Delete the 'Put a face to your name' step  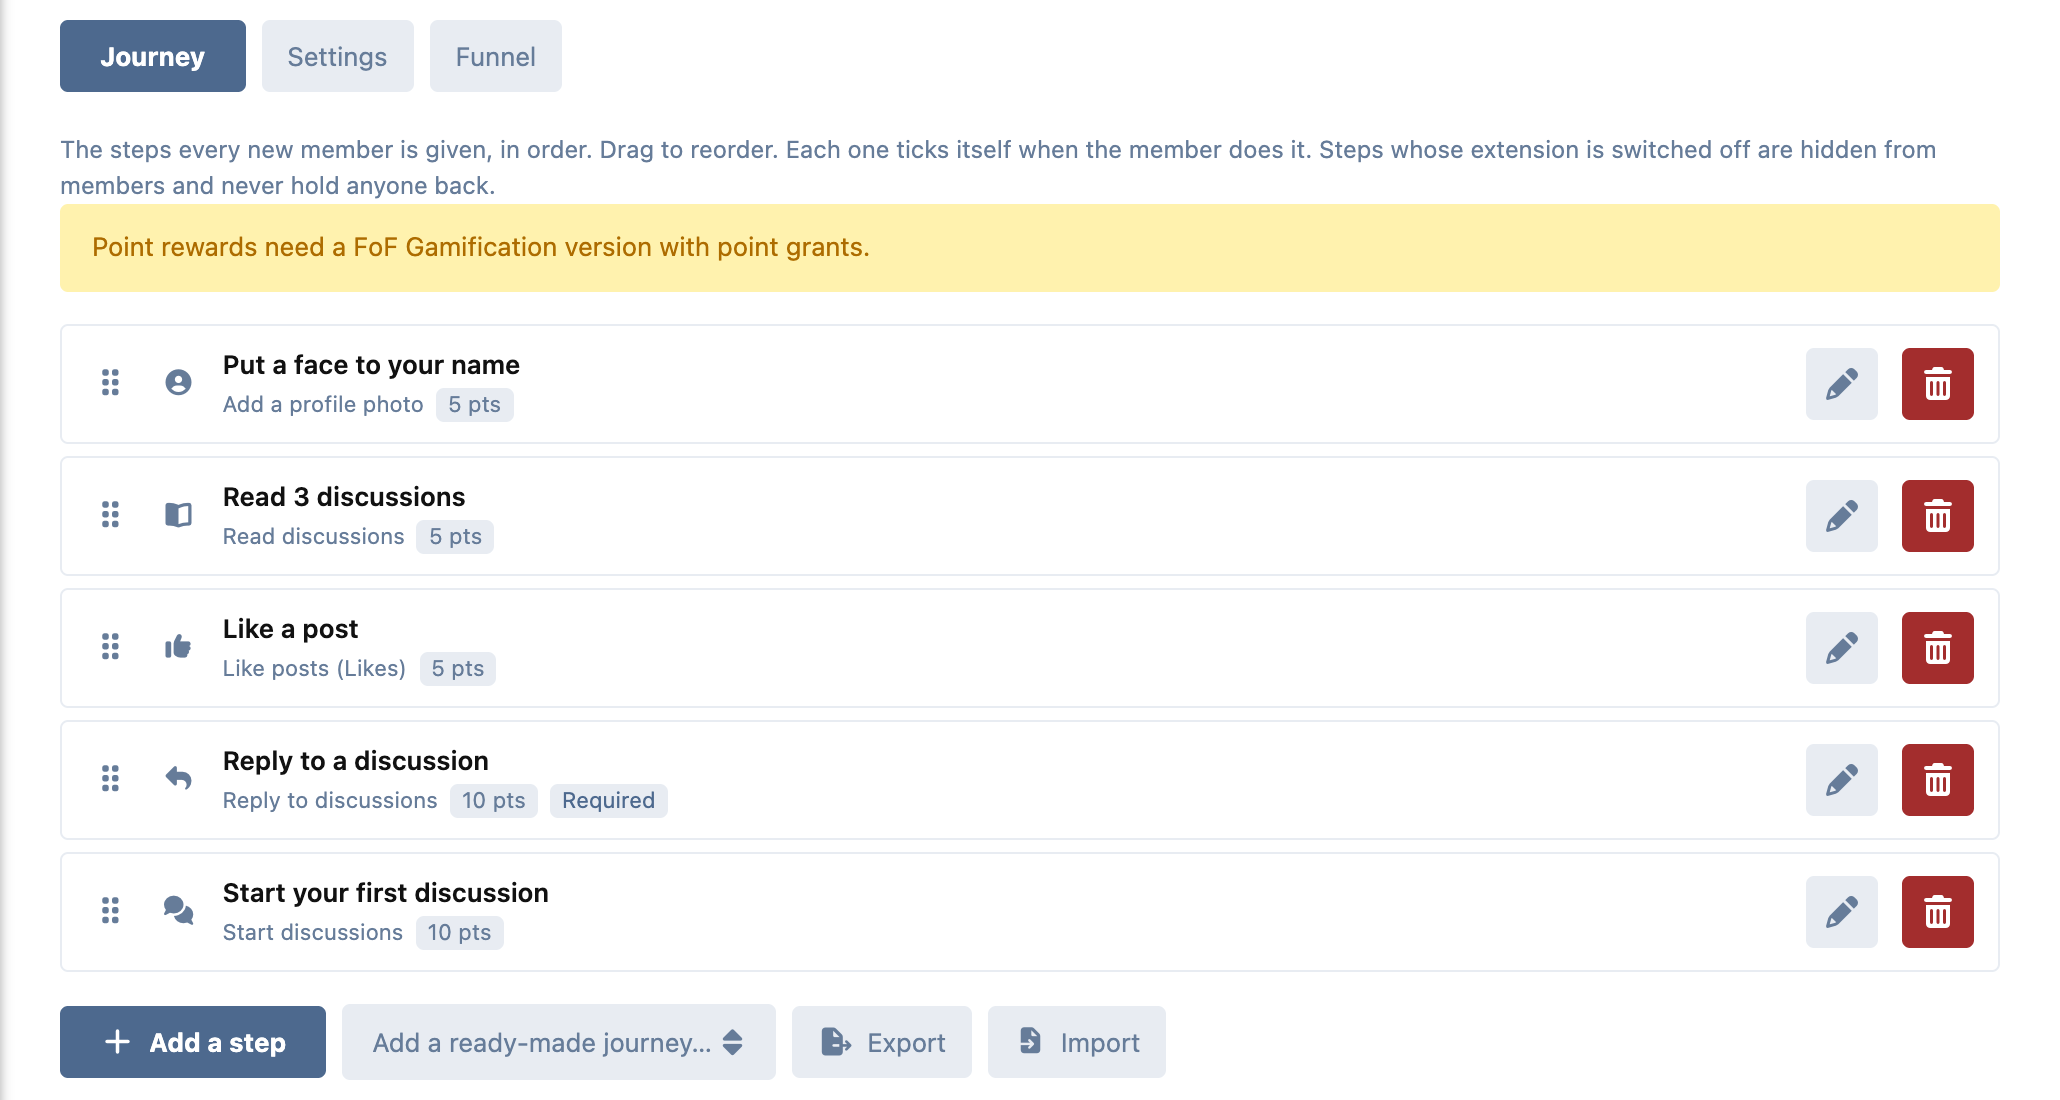point(1937,384)
